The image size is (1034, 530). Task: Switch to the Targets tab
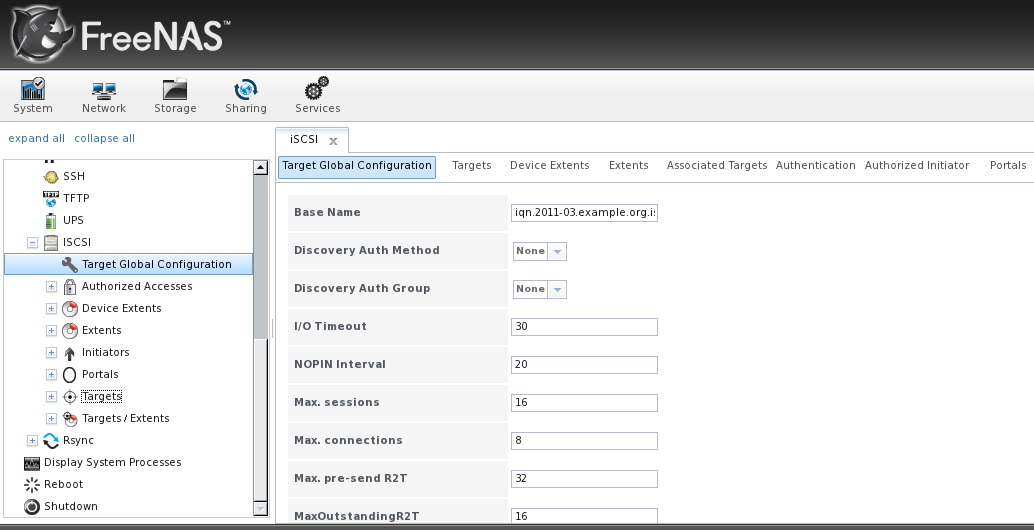click(471, 165)
